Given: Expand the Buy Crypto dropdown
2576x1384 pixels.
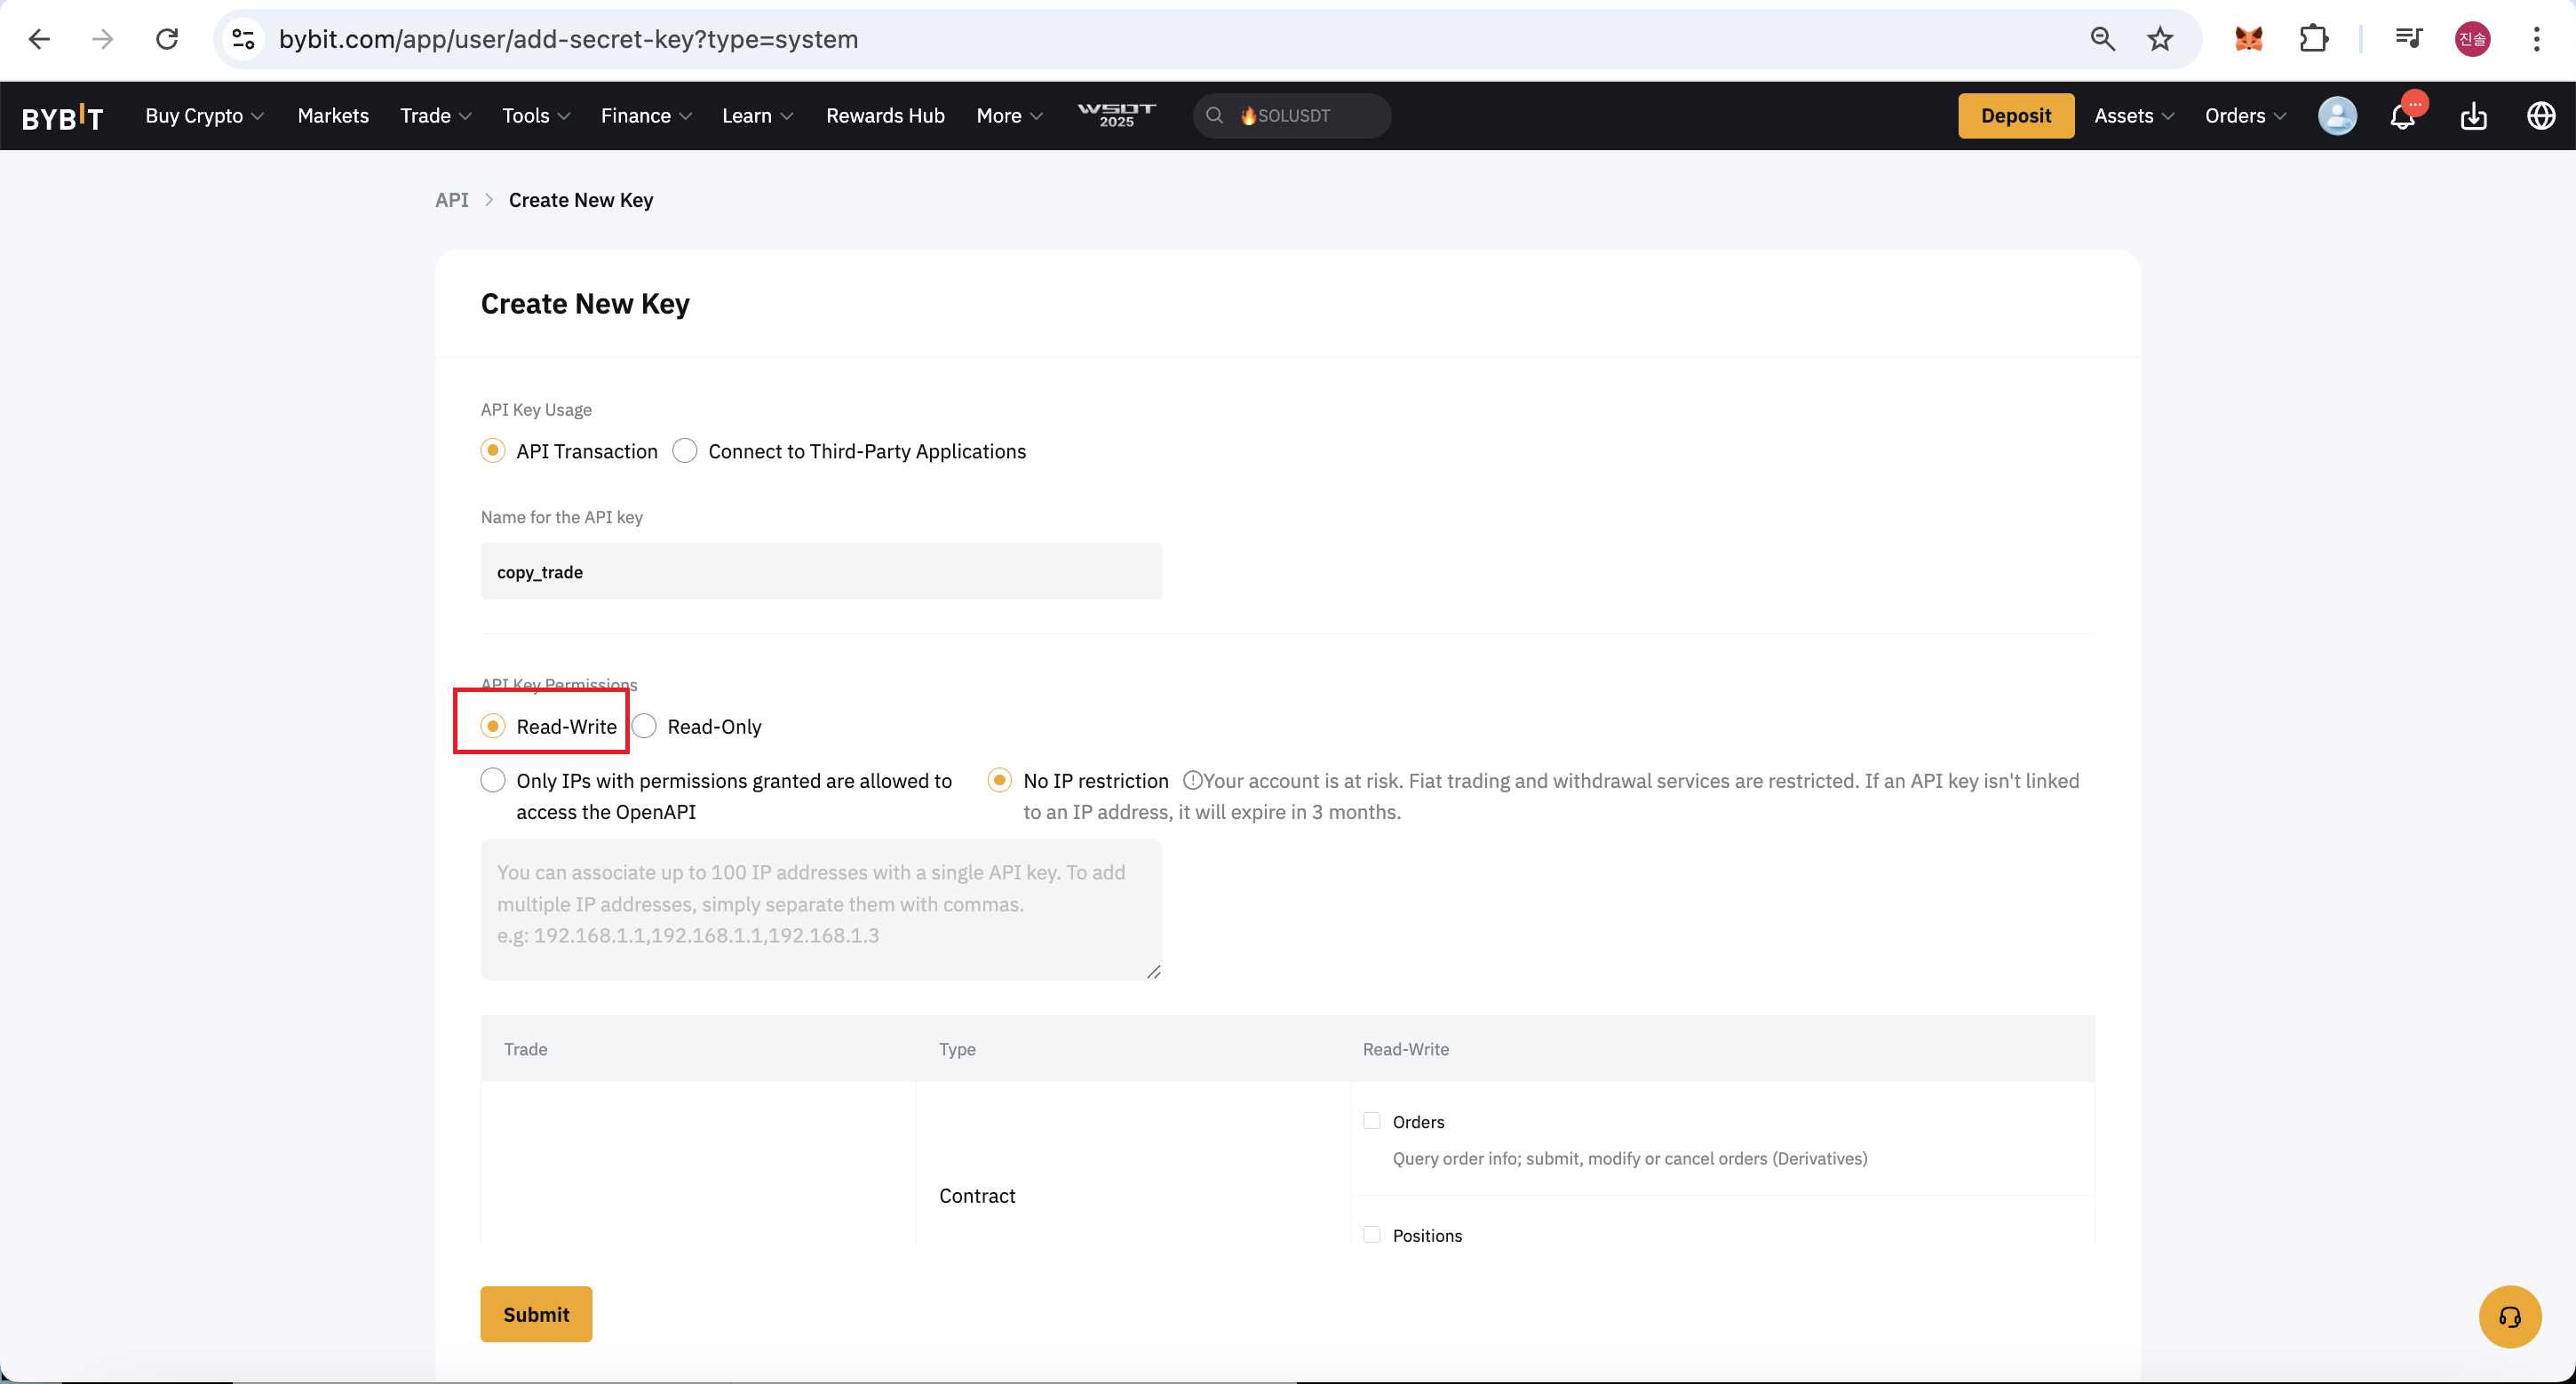Looking at the screenshot, I should (204, 116).
